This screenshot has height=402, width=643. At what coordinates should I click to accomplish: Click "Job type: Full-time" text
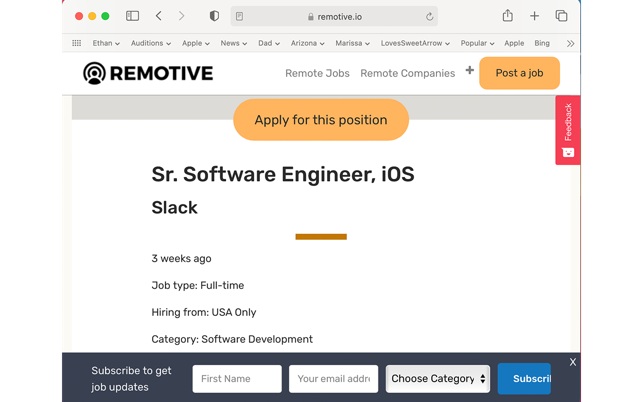[198, 286]
